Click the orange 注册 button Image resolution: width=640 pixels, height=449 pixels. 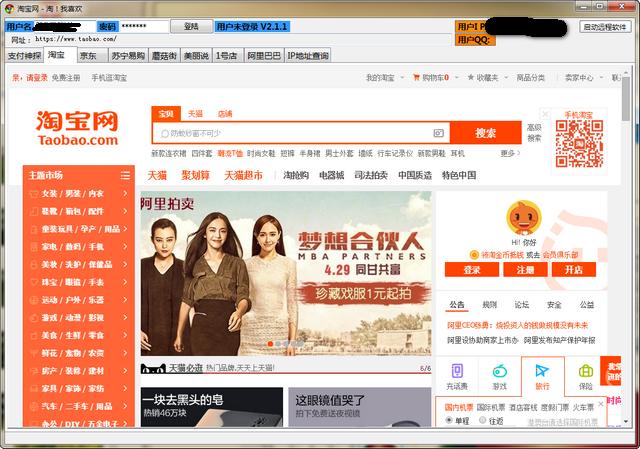click(525, 270)
